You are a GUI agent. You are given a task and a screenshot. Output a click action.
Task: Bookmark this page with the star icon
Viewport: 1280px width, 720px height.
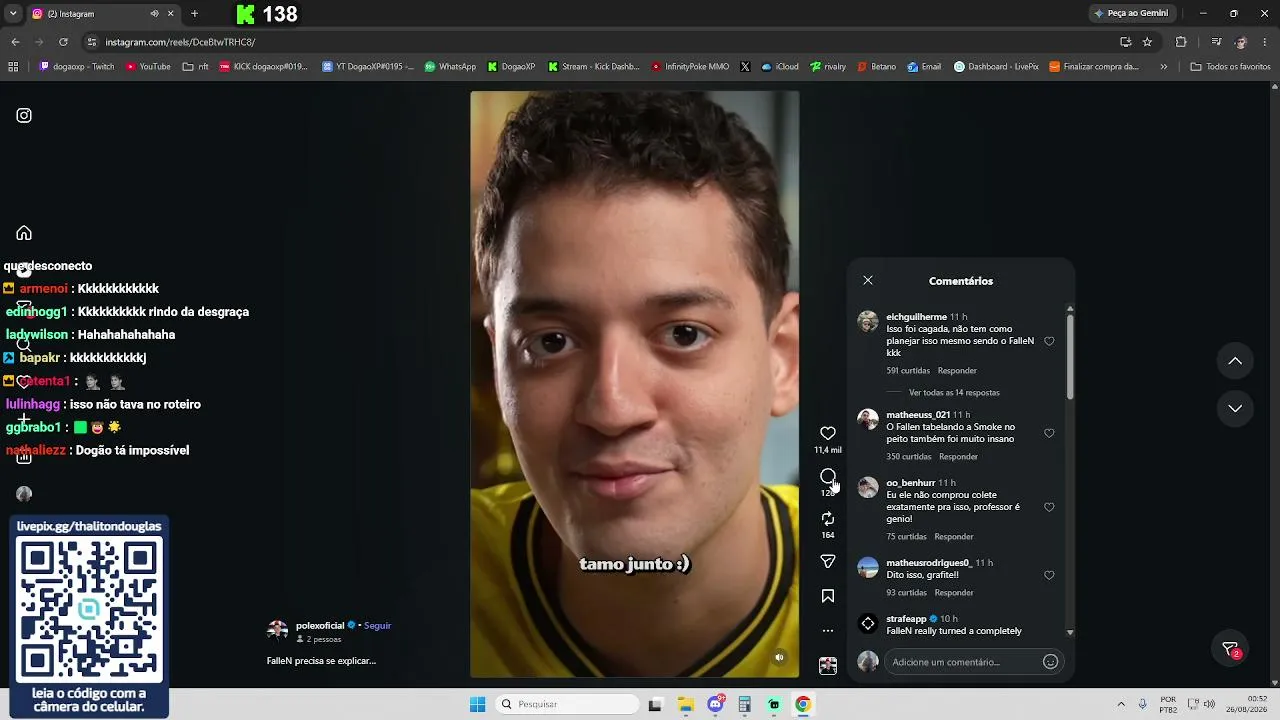1147,42
